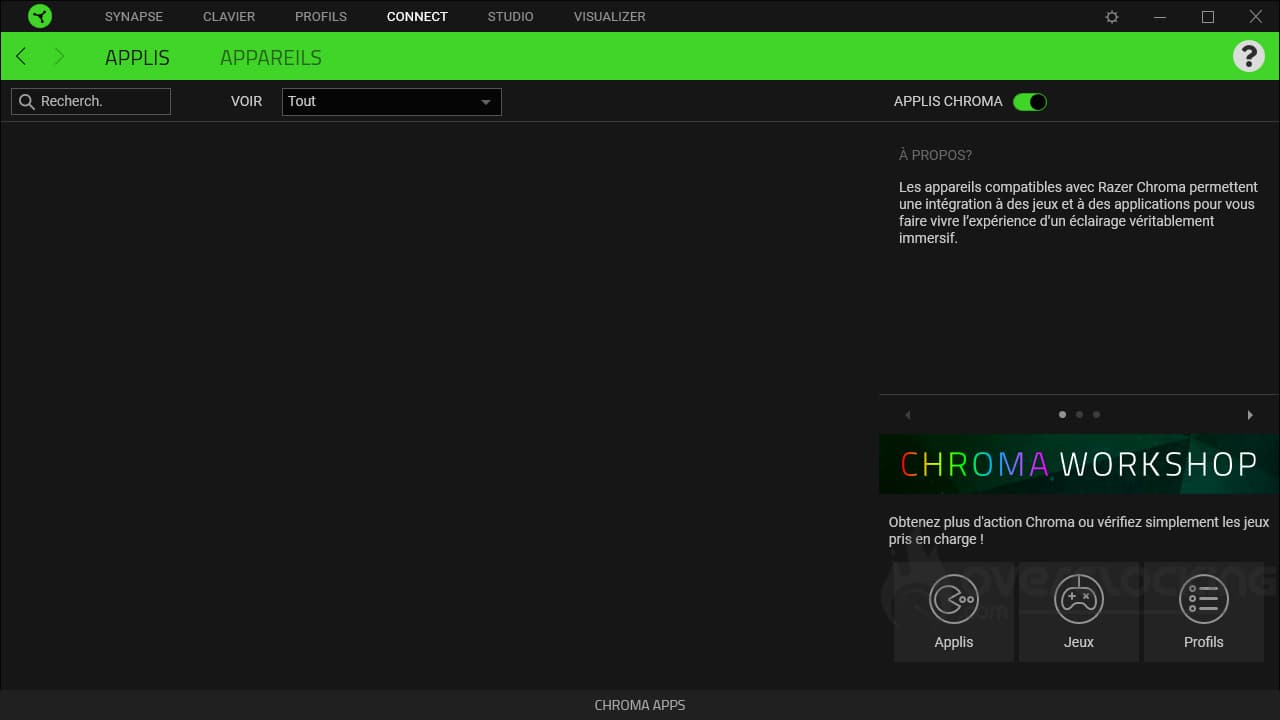The width and height of the screenshot is (1280, 720).
Task: Minimize the Razer Synapse window
Action: point(1160,17)
